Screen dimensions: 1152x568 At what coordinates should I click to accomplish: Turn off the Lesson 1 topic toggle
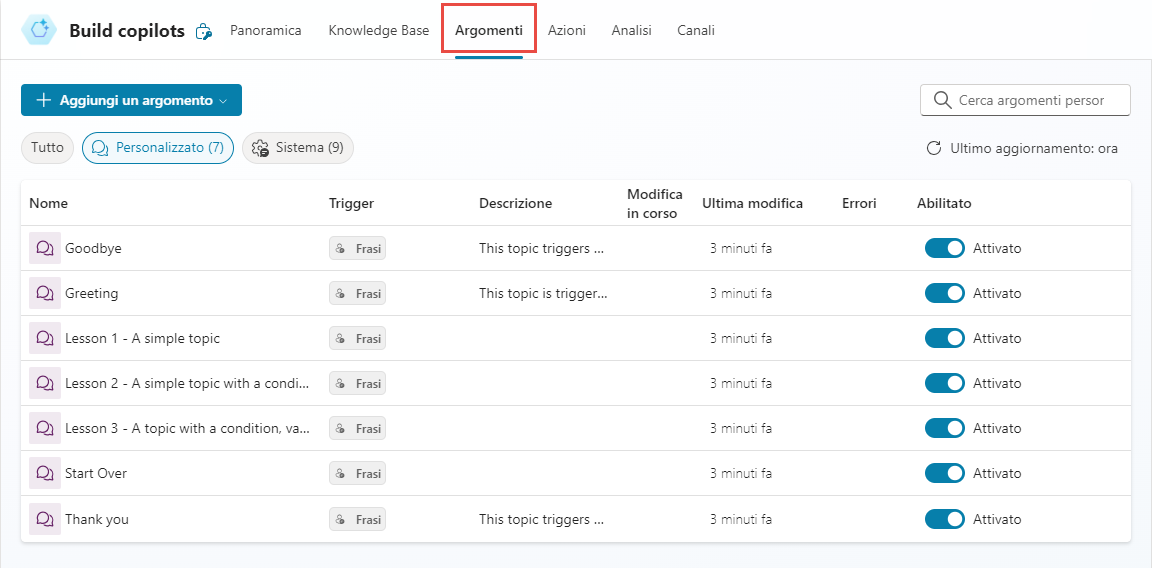click(944, 338)
